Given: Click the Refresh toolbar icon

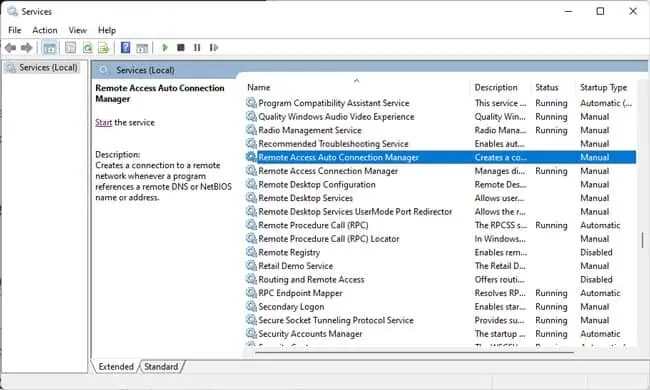Looking at the screenshot, I should 87,48.
